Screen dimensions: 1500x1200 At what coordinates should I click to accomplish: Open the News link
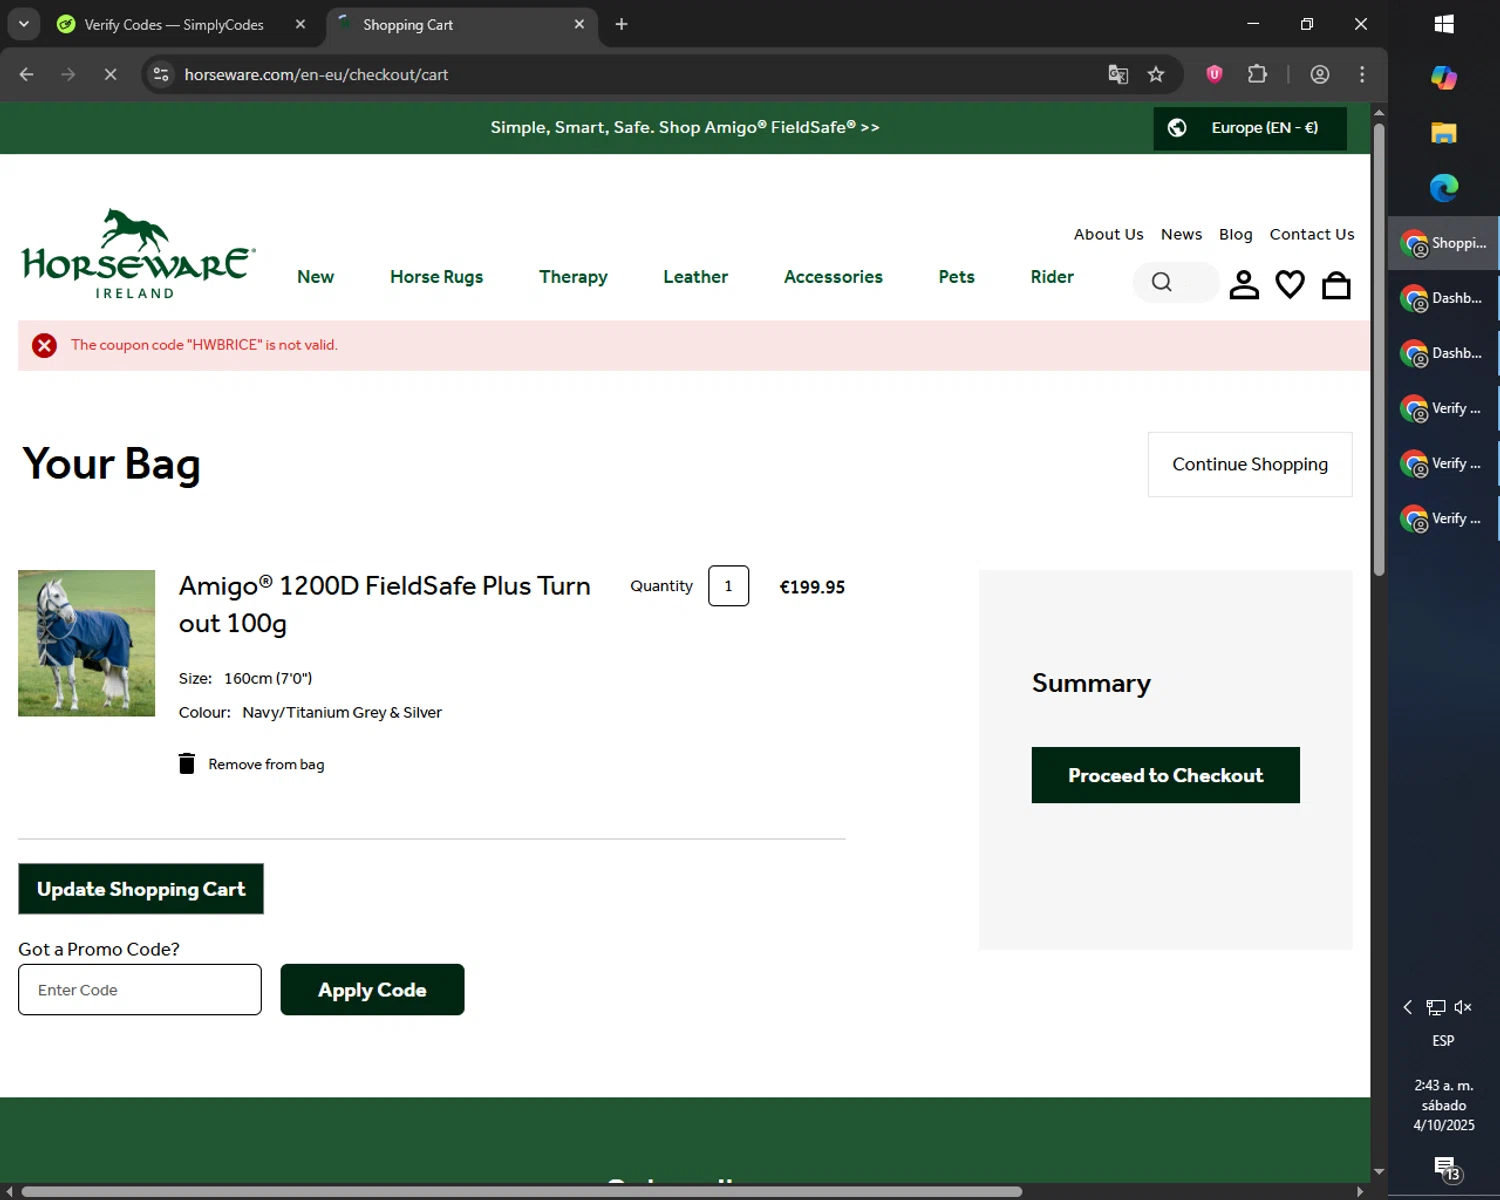(1181, 234)
